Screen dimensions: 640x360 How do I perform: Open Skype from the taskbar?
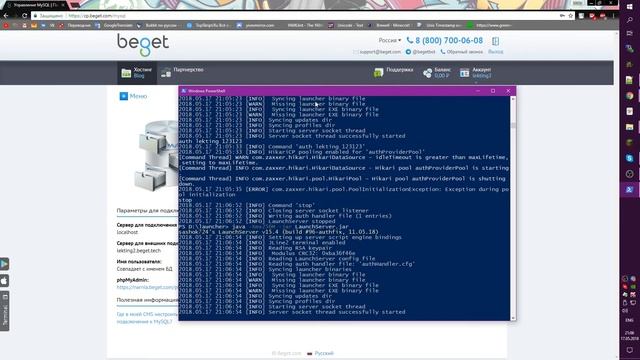[629, 158]
